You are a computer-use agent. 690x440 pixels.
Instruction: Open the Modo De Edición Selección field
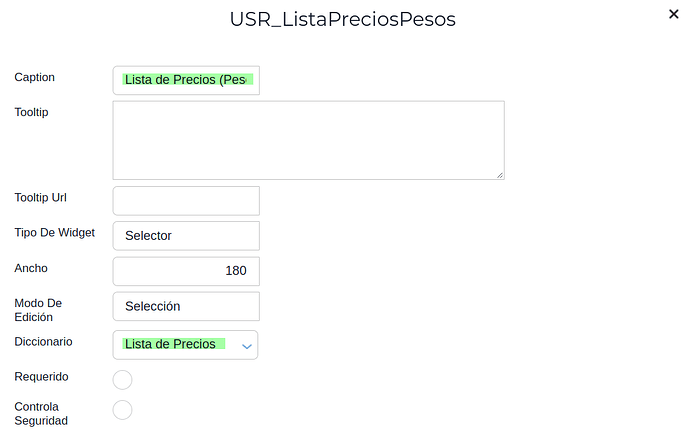(186, 306)
